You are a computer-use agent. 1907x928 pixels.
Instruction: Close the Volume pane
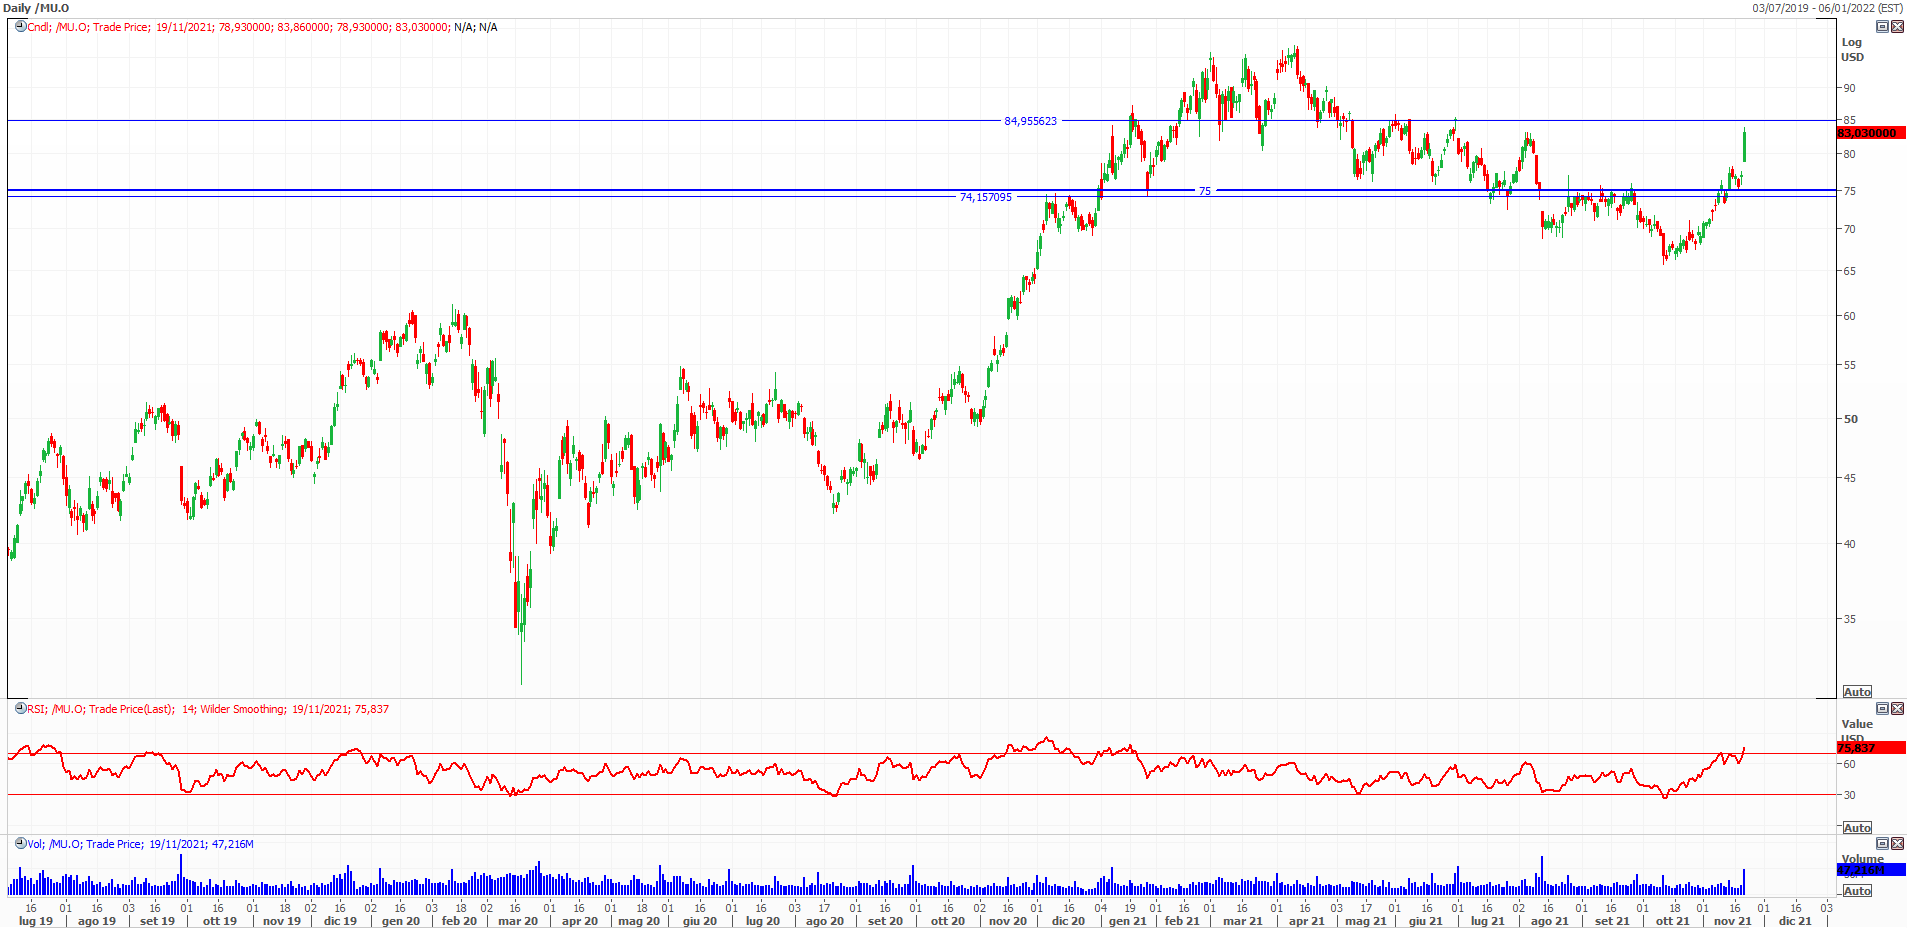[1896, 843]
